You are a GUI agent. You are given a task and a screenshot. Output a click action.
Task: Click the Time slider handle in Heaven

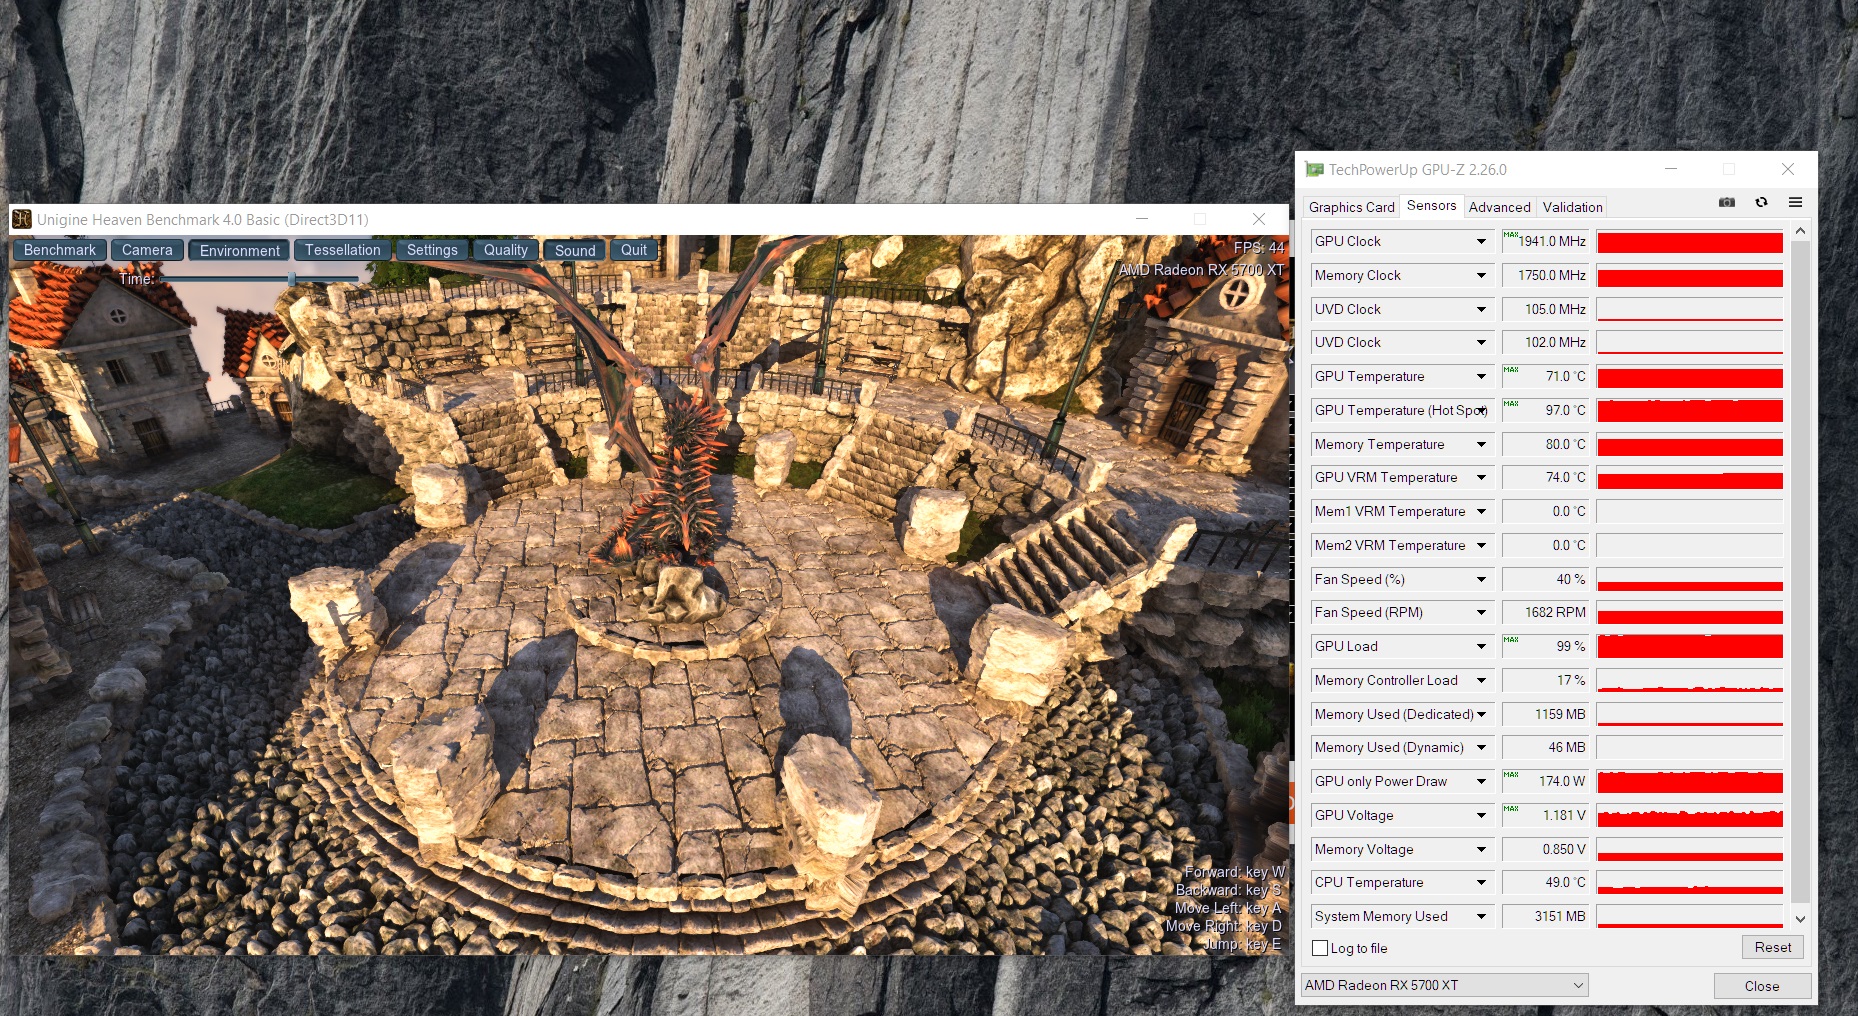tap(292, 279)
